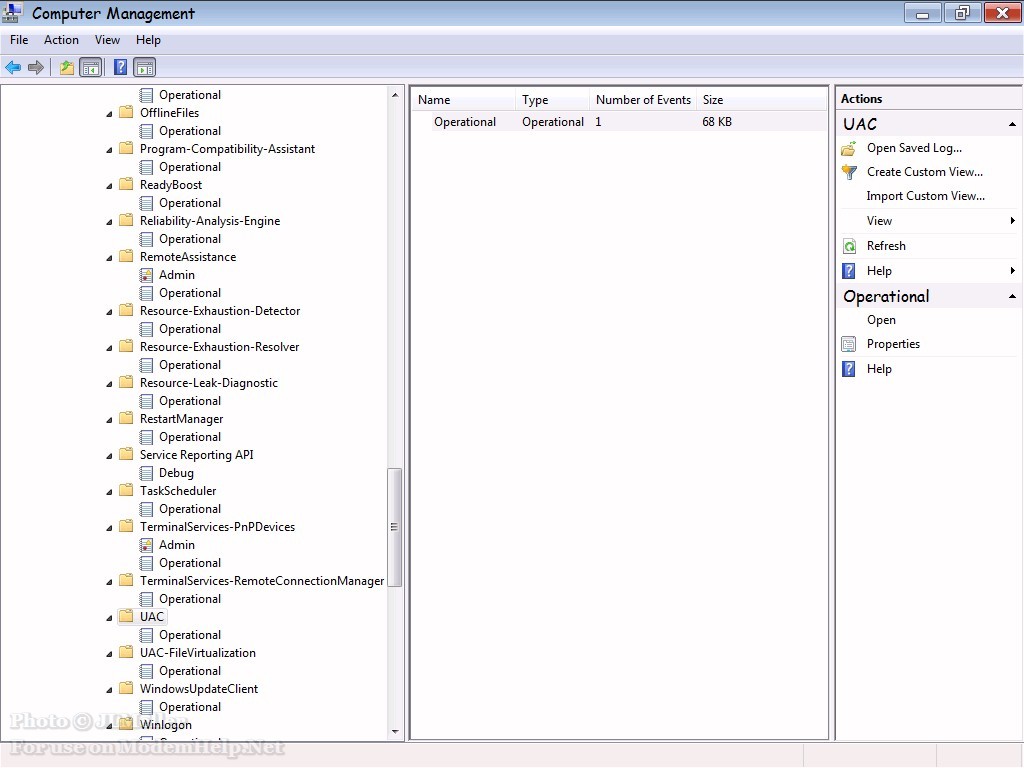Select Operational under WindowsUpdateClient
Image resolution: width=1024 pixels, height=768 pixels.
point(190,707)
